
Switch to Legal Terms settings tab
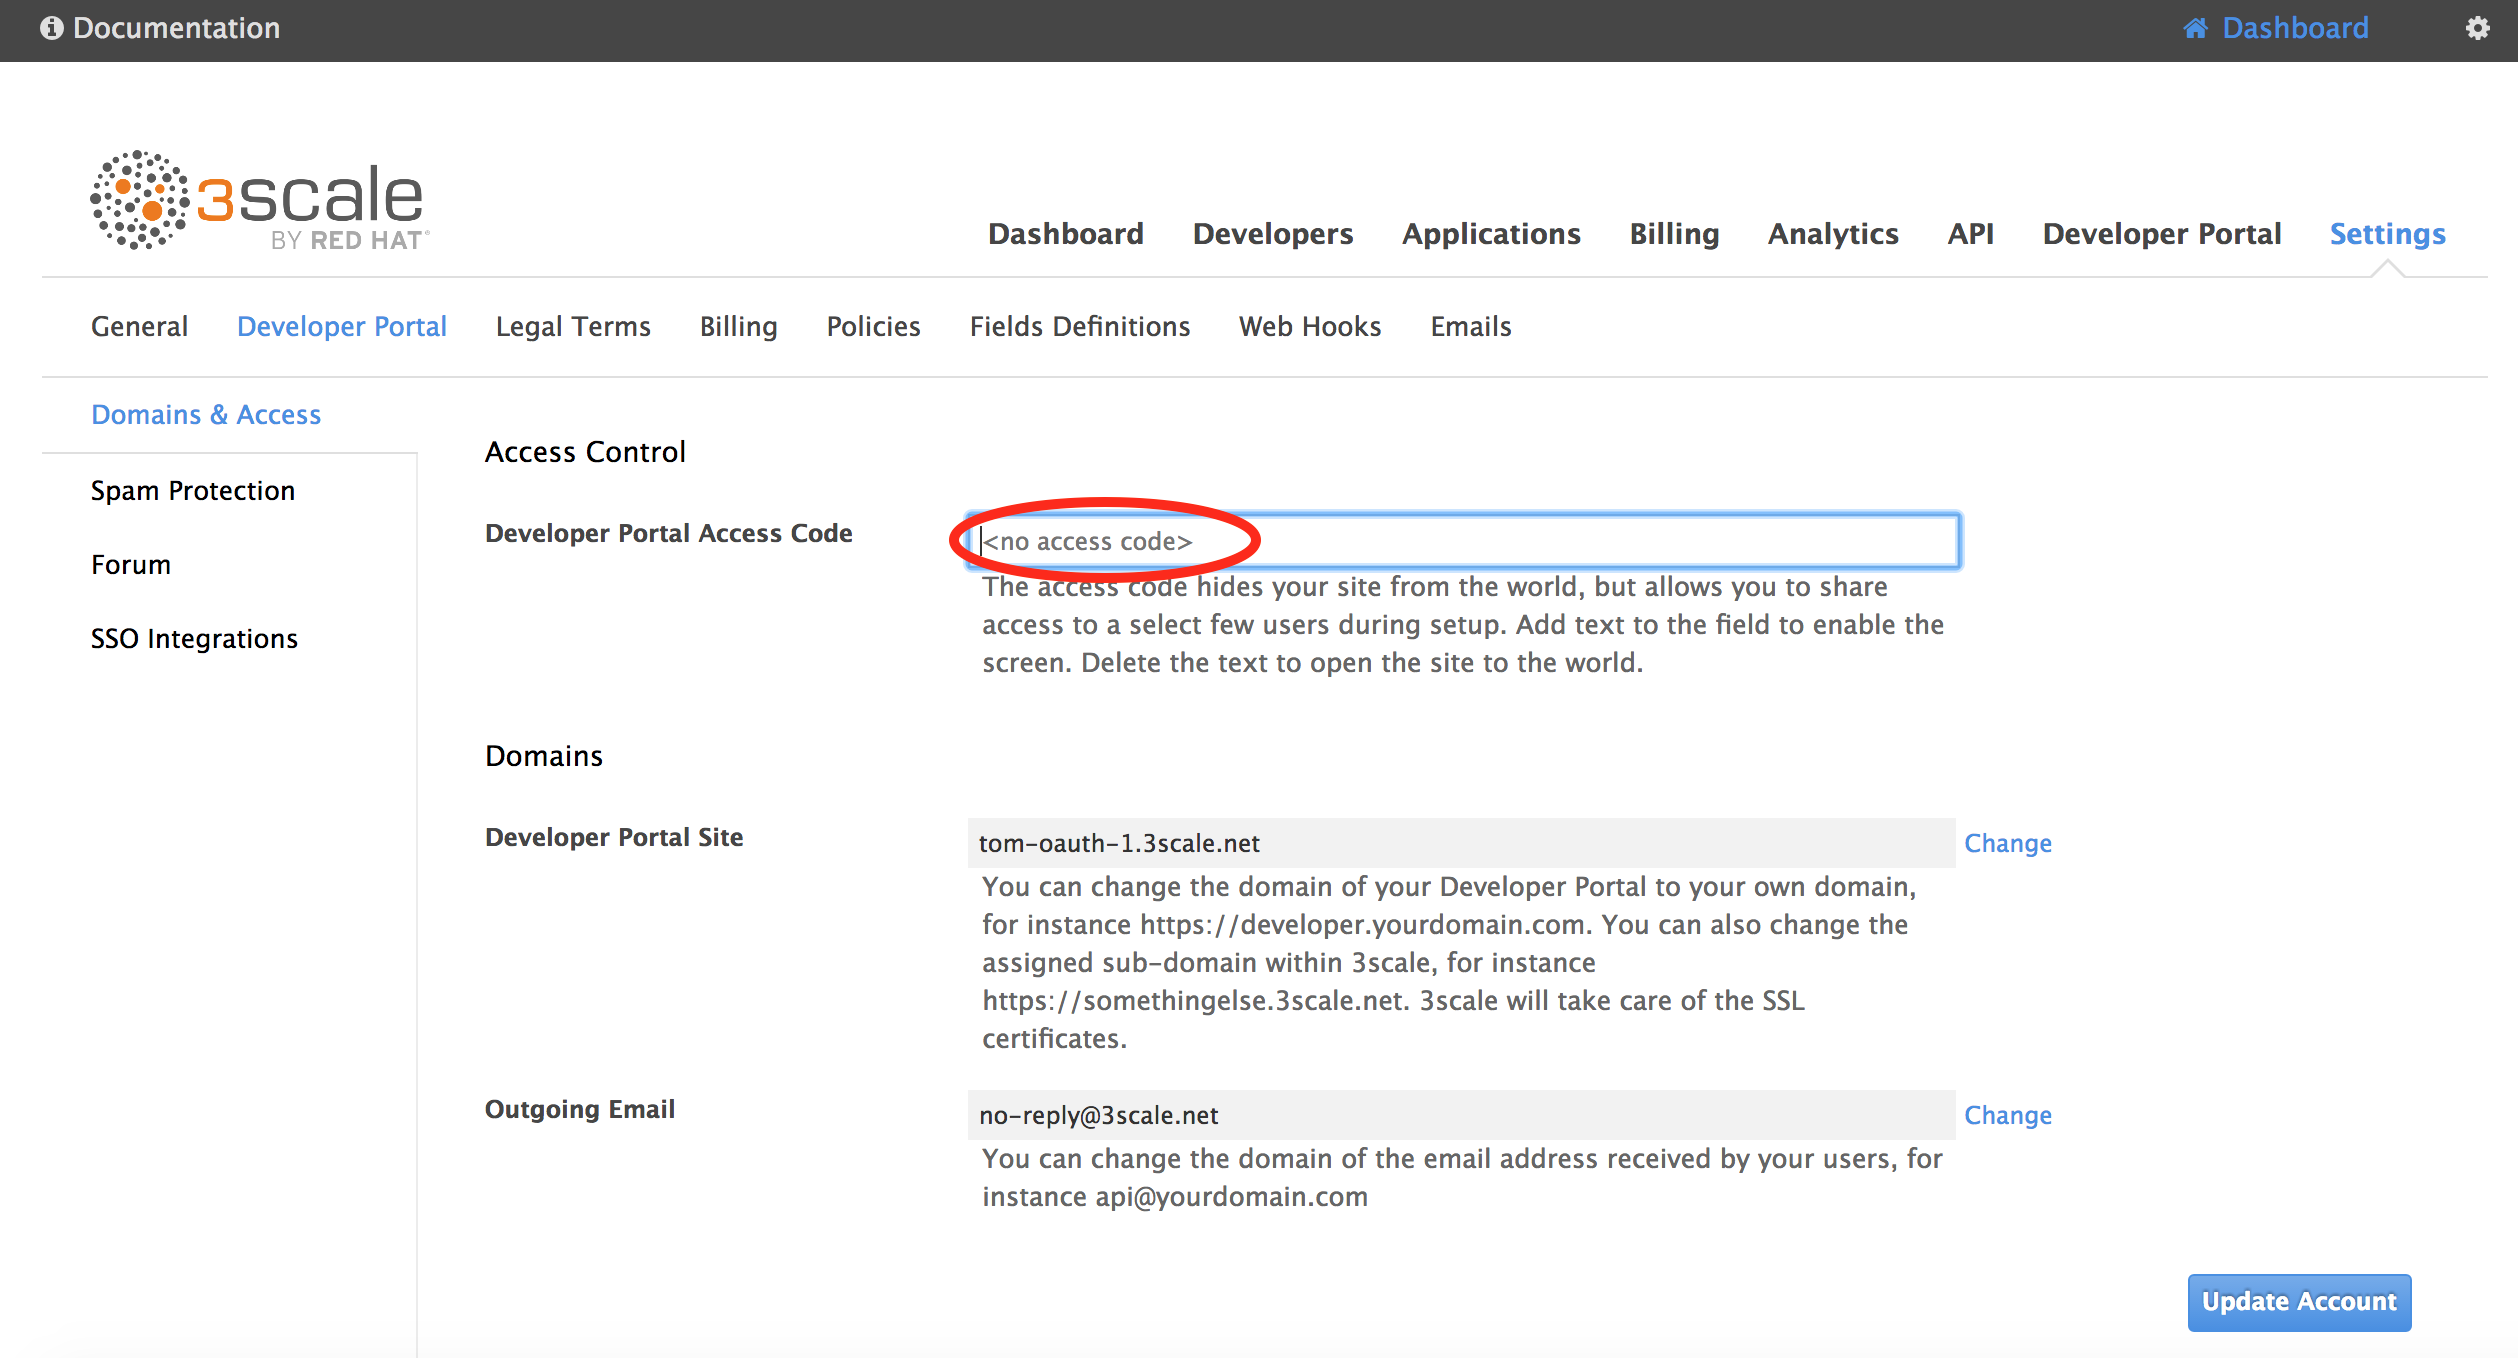pyautogui.click(x=573, y=327)
